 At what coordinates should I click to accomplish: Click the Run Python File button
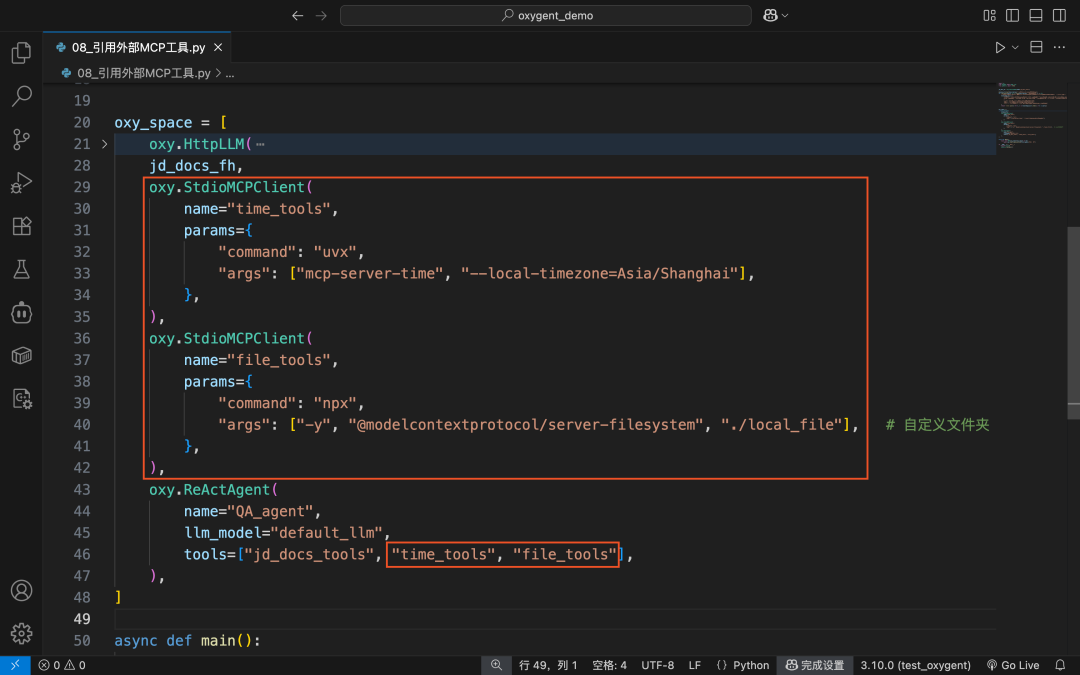[999, 47]
